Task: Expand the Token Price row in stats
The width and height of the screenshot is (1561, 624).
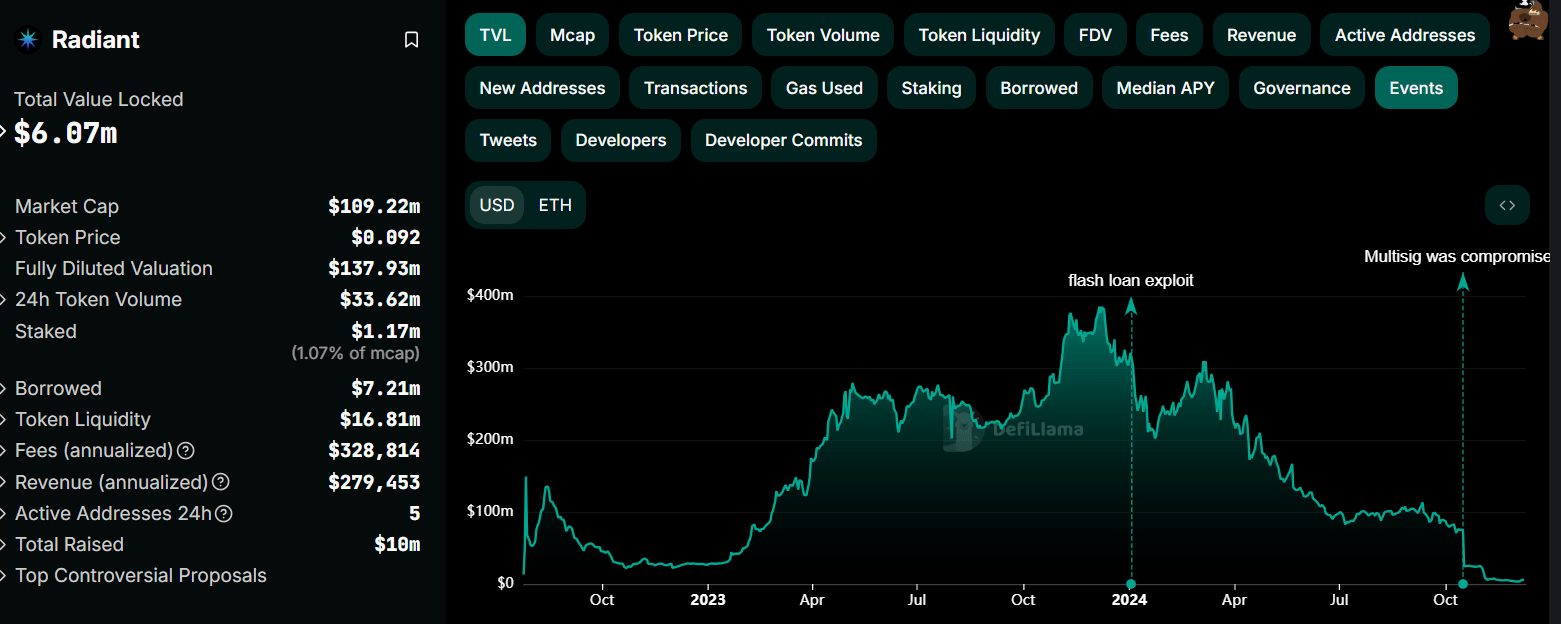Action: click(4, 238)
